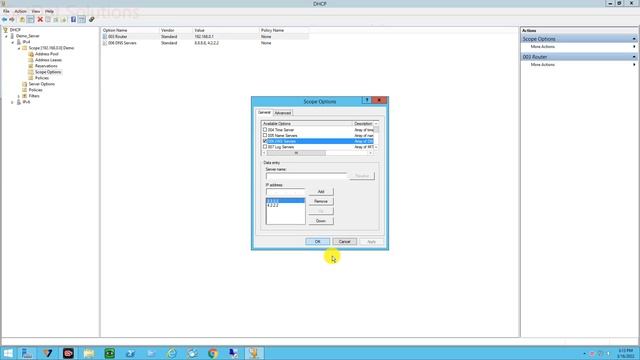
Task: Click the Server name input field
Action: [x=306, y=176]
